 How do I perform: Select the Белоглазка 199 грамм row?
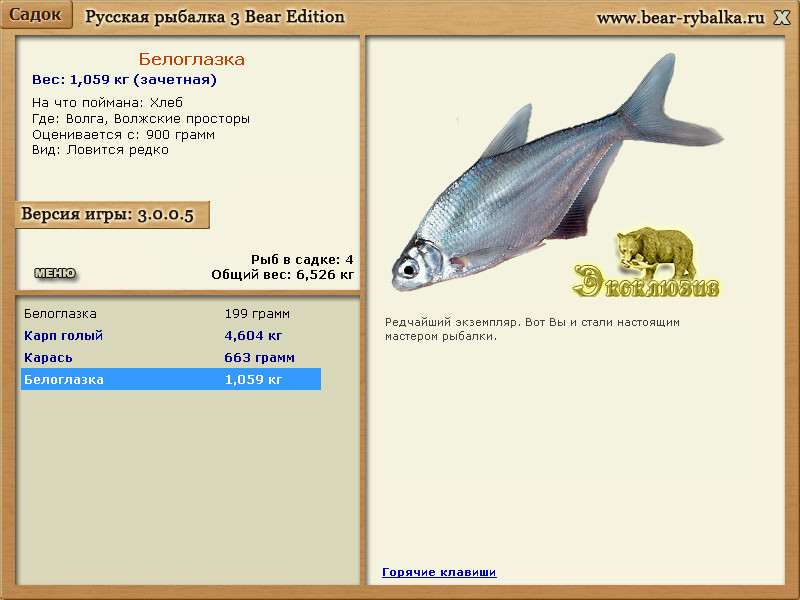[171, 313]
